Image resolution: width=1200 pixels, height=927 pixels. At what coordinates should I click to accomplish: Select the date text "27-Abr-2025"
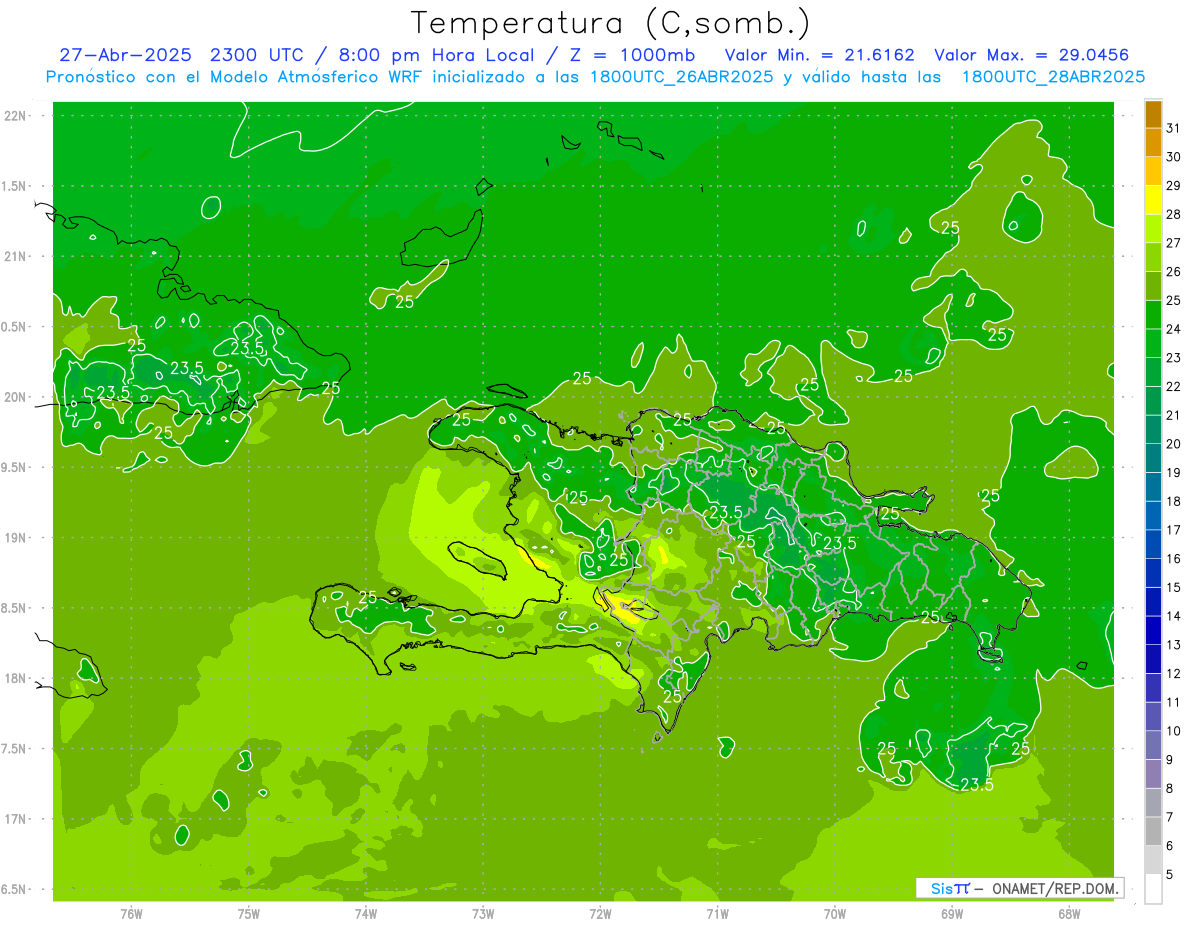pos(126,55)
